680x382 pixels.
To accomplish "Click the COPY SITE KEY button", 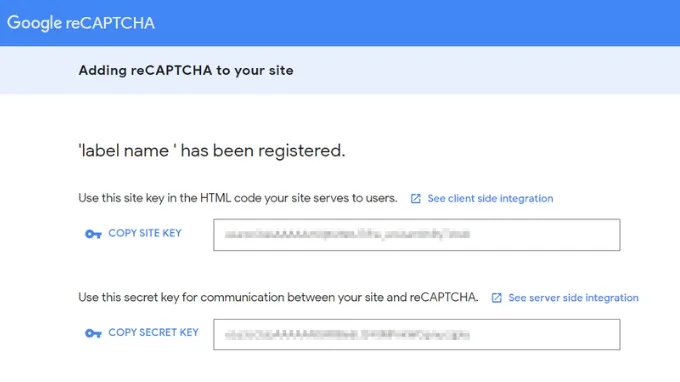I will (x=133, y=233).
